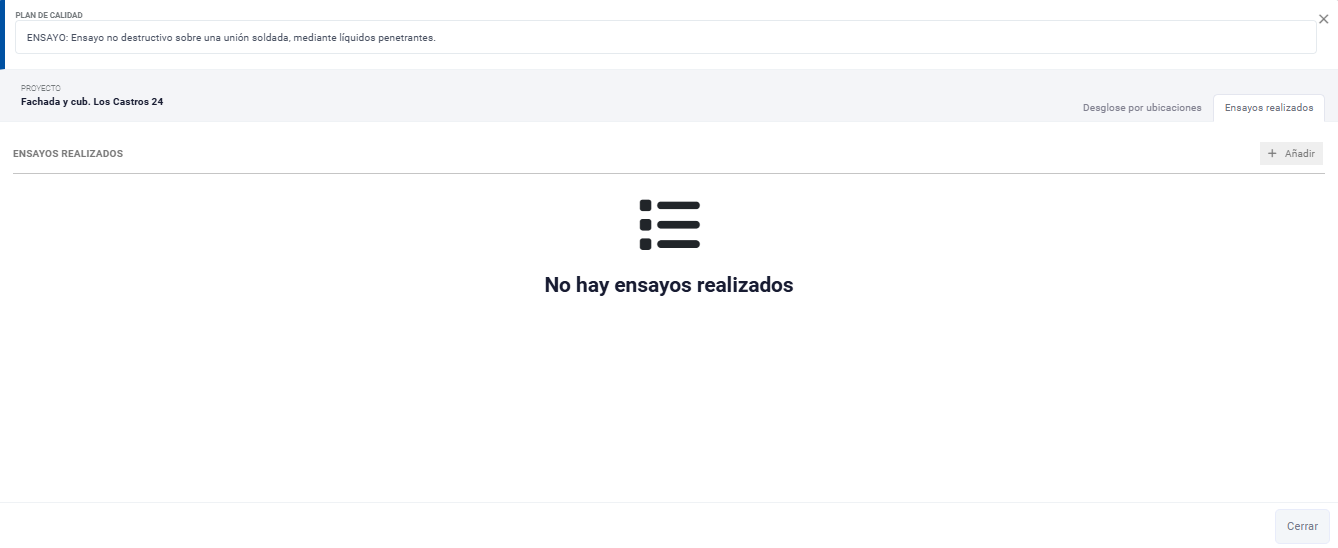Click the word ENSAYO: in the description box

coord(47,38)
